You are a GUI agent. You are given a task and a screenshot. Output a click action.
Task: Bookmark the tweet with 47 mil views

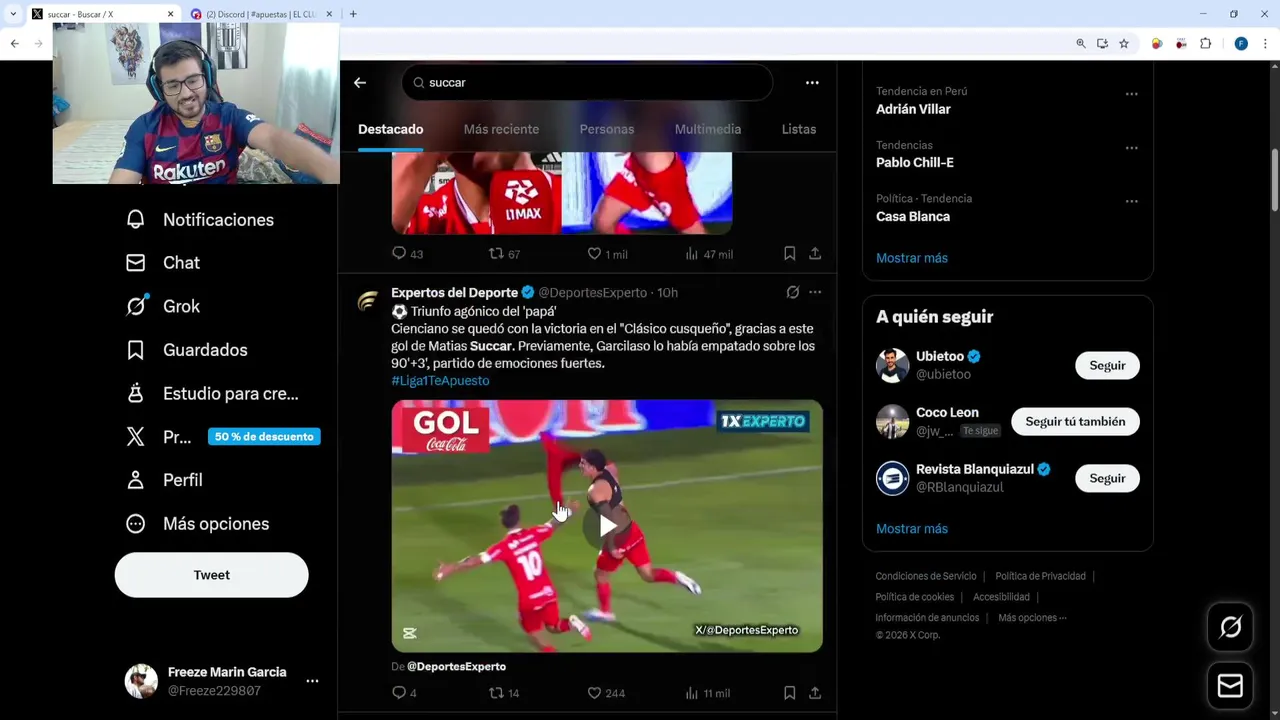(789, 254)
